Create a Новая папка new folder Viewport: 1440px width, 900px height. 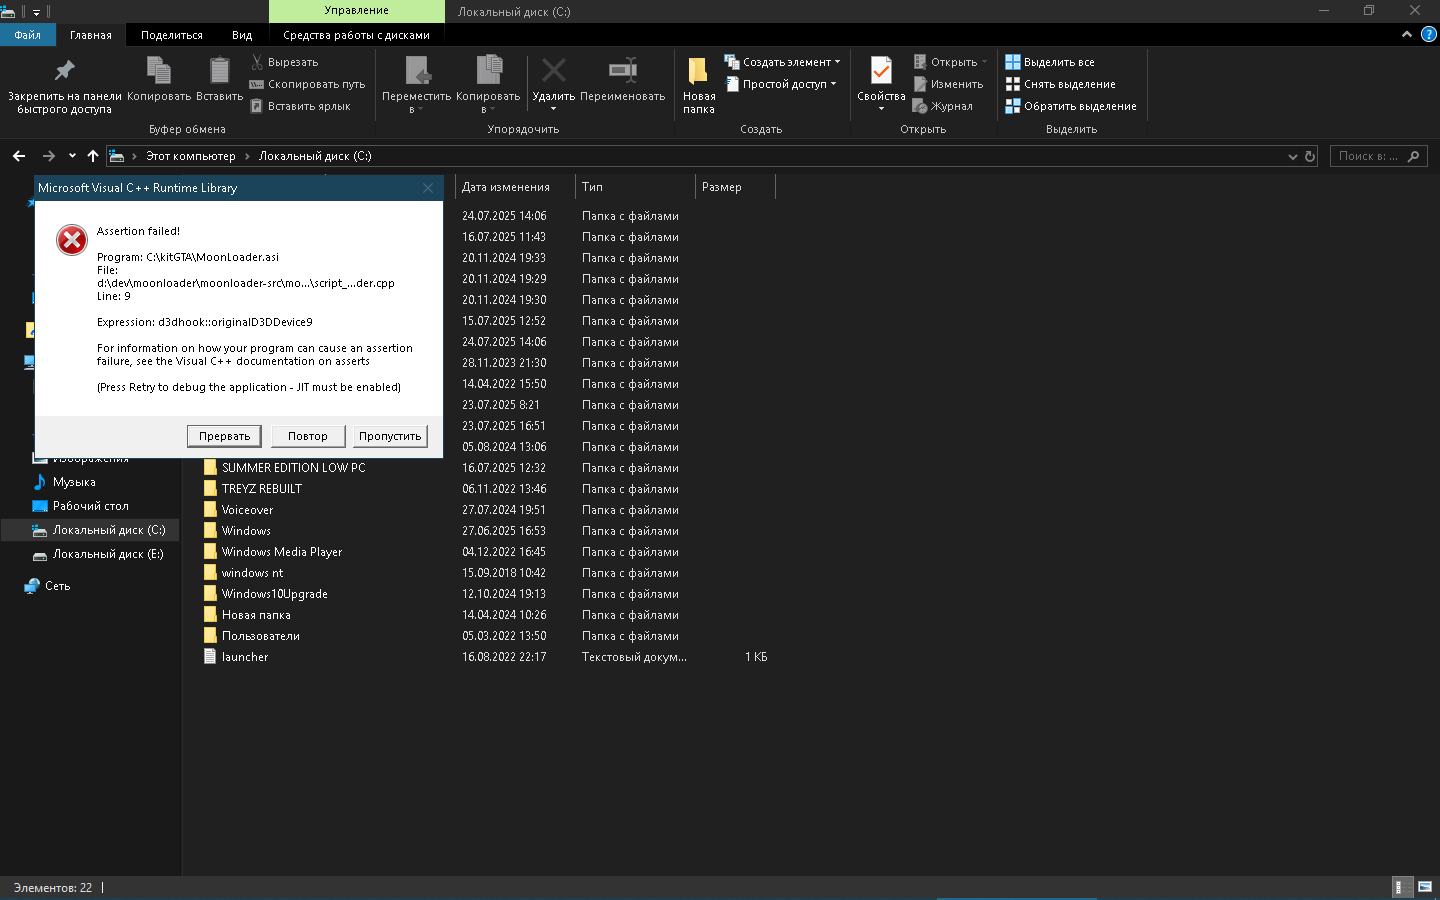pyautogui.click(x=699, y=85)
